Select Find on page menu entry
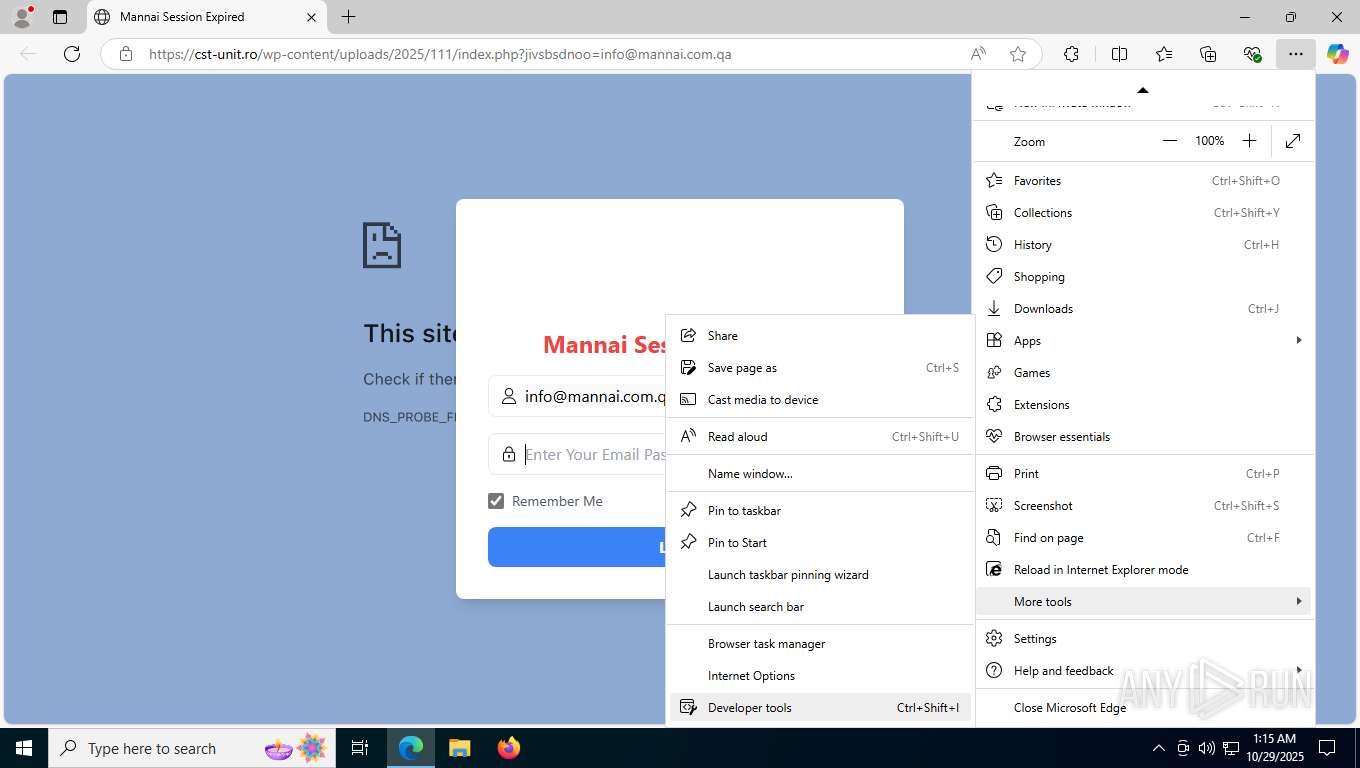1360x768 pixels. (x=1143, y=538)
